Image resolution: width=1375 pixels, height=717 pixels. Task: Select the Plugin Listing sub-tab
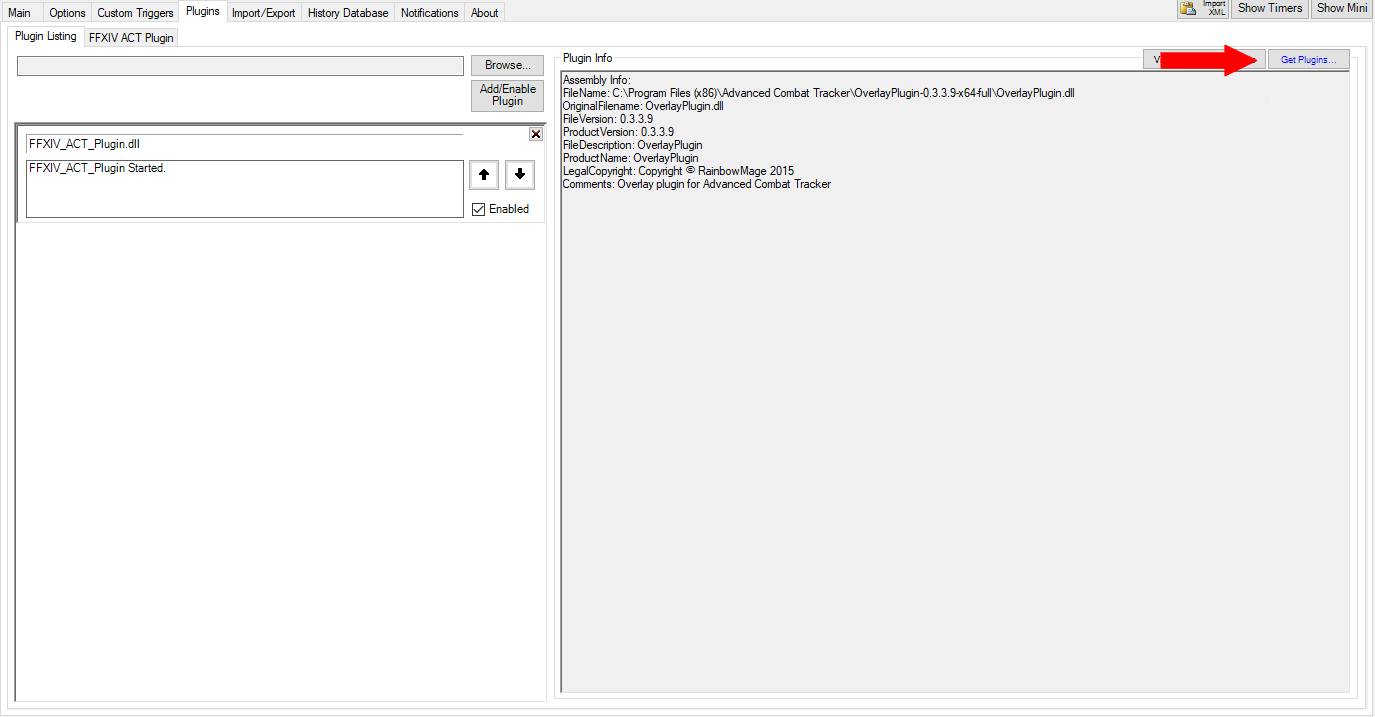46,36
